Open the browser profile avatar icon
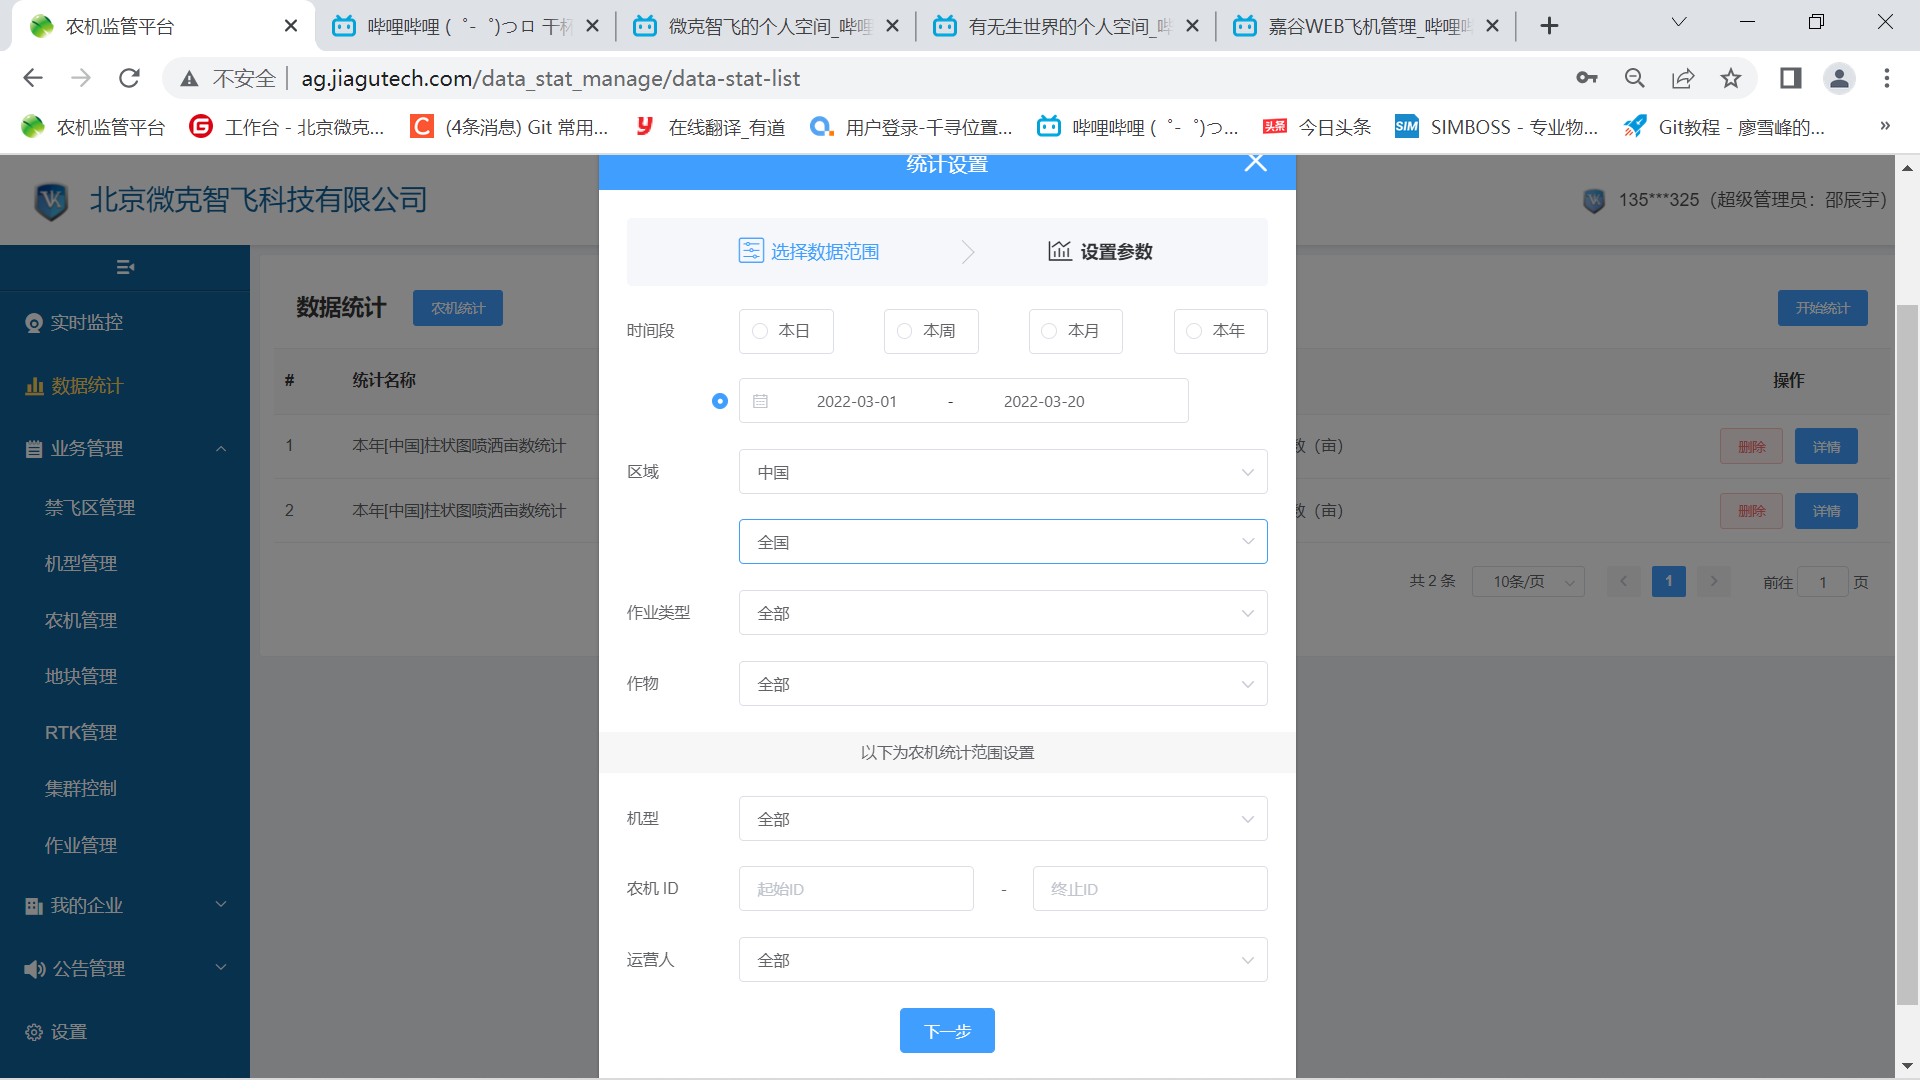 (x=1839, y=78)
